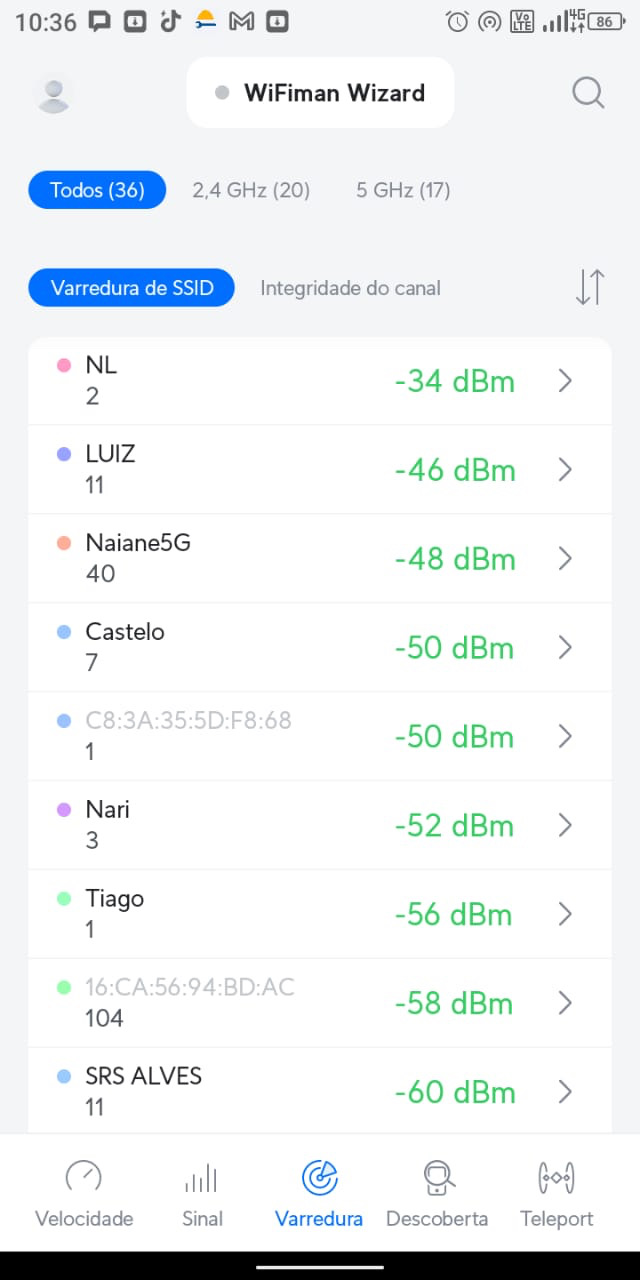Filter by 5 GHz (17) networks

tap(403, 190)
